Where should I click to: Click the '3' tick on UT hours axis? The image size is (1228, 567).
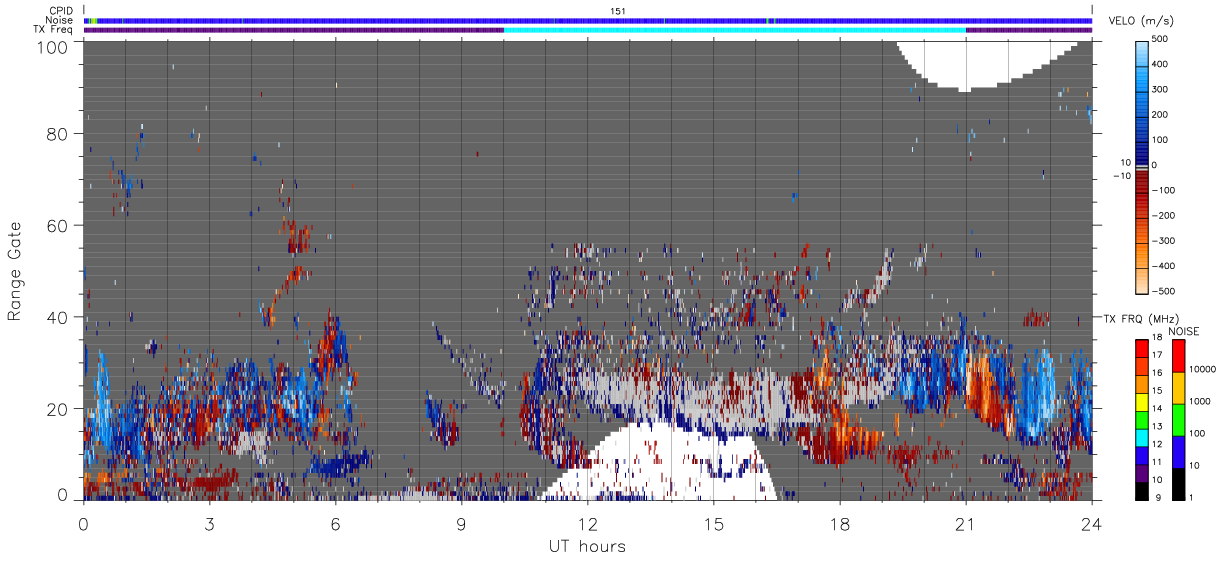pyautogui.click(x=209, y=523)
